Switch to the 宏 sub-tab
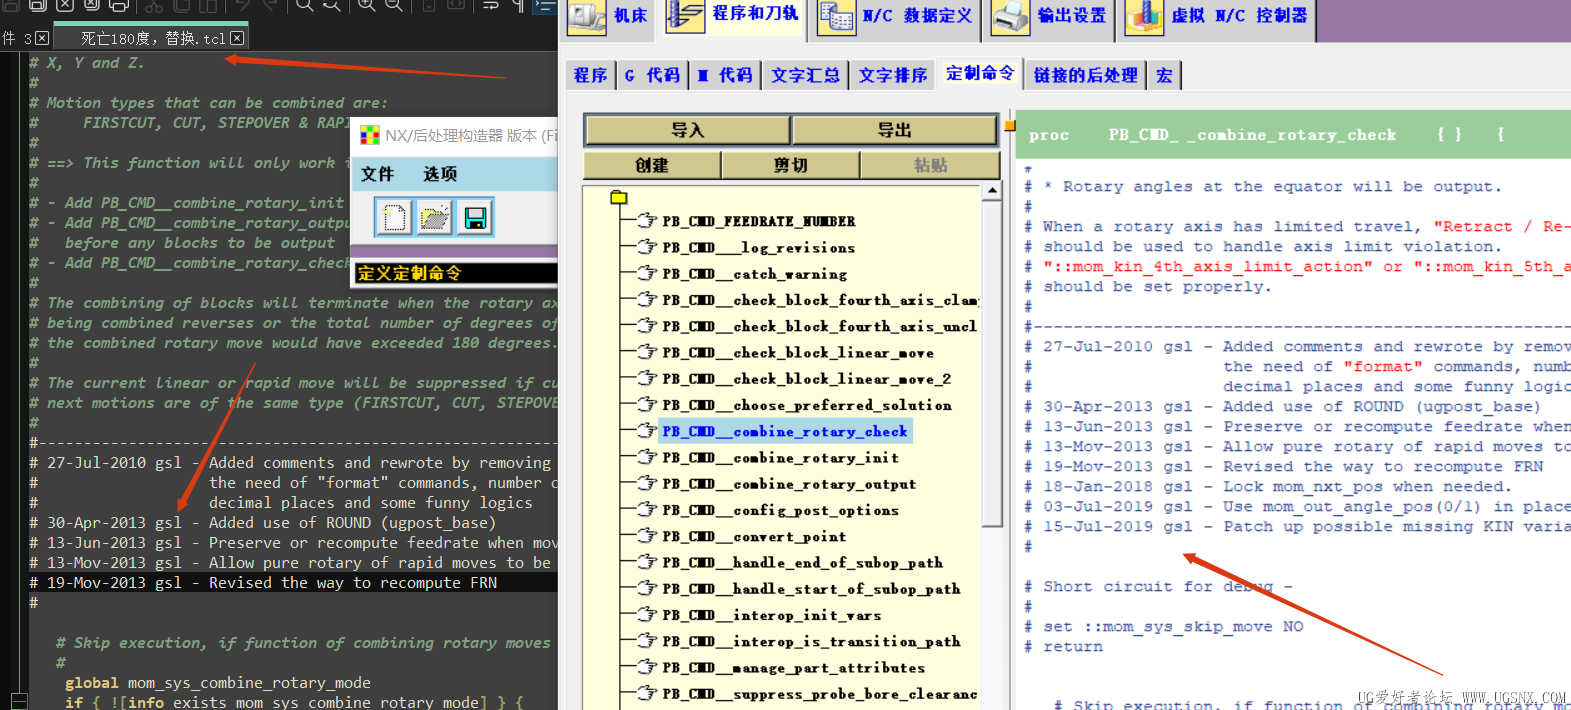Viewport: 1571px width, 710px height. tap(1164, 75)
